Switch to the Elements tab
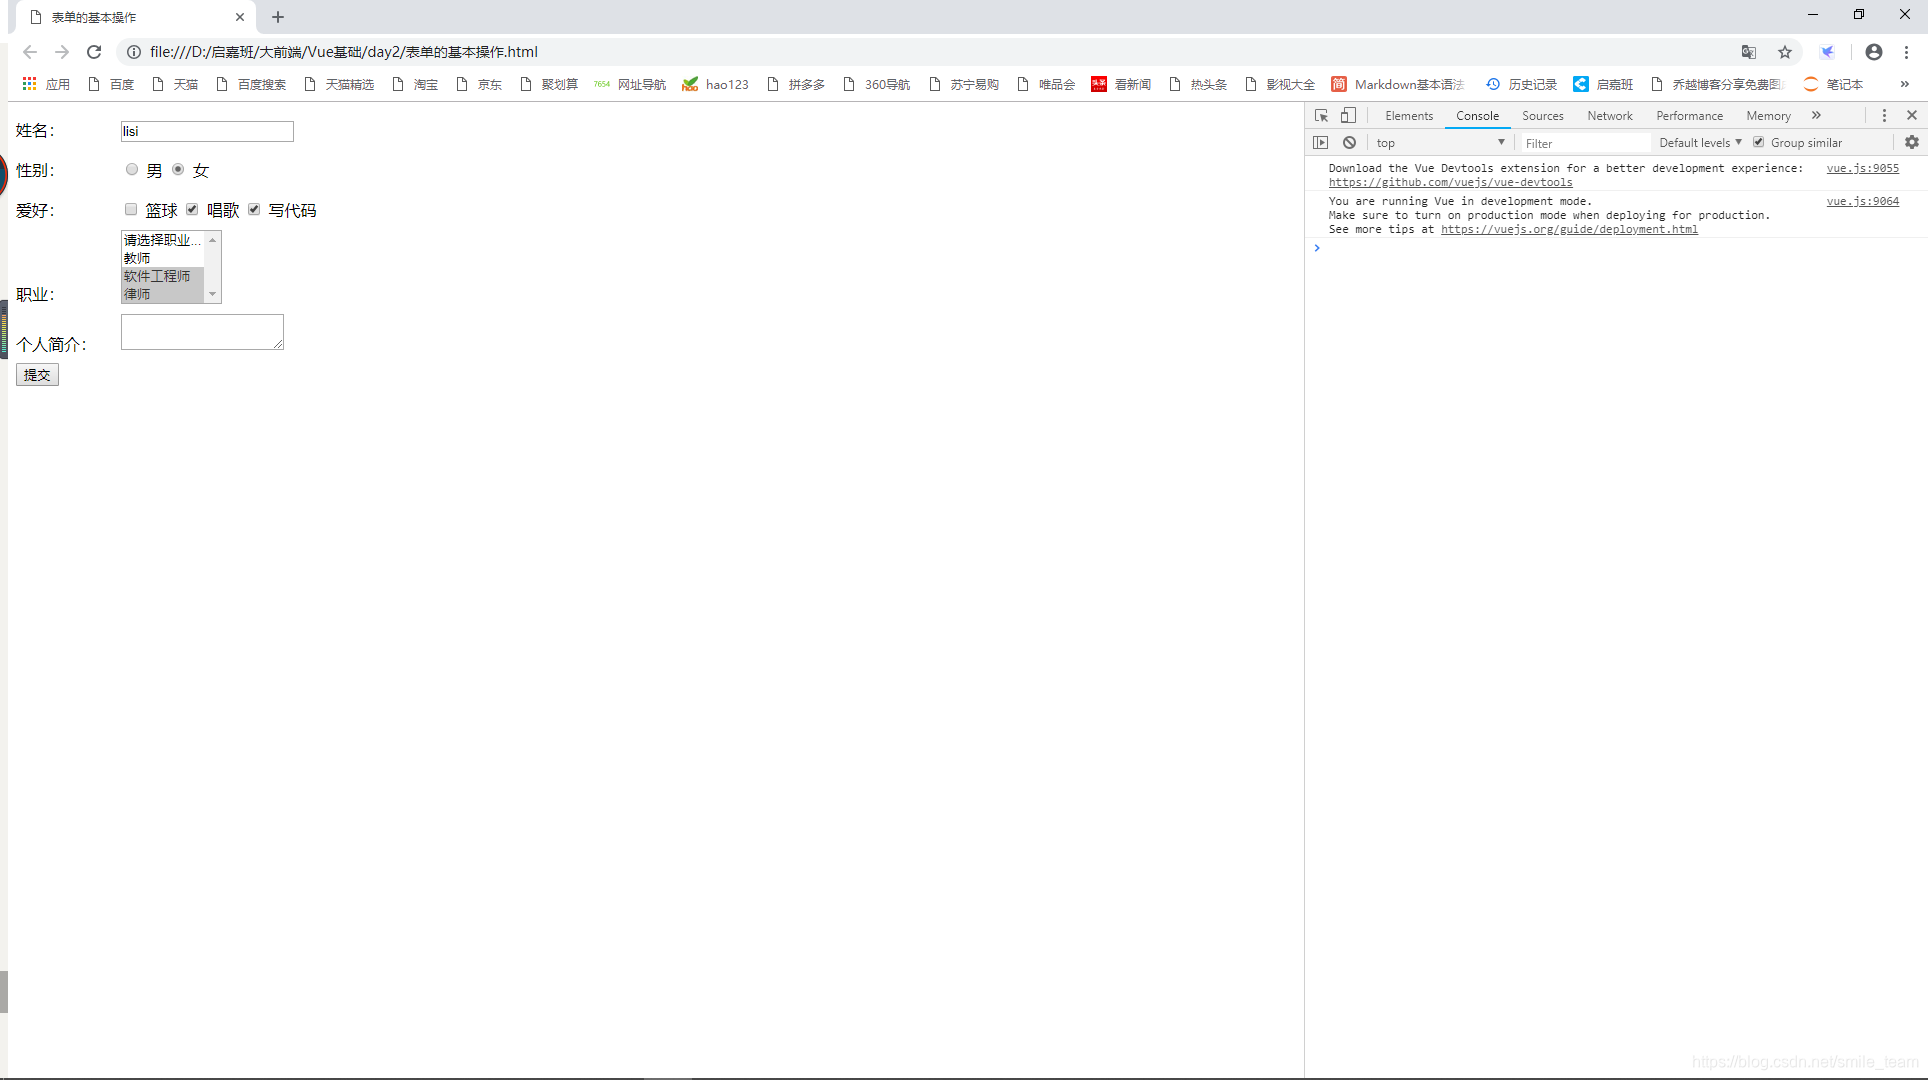Screen dimensions: 1928x1080 coord(1409,116)
